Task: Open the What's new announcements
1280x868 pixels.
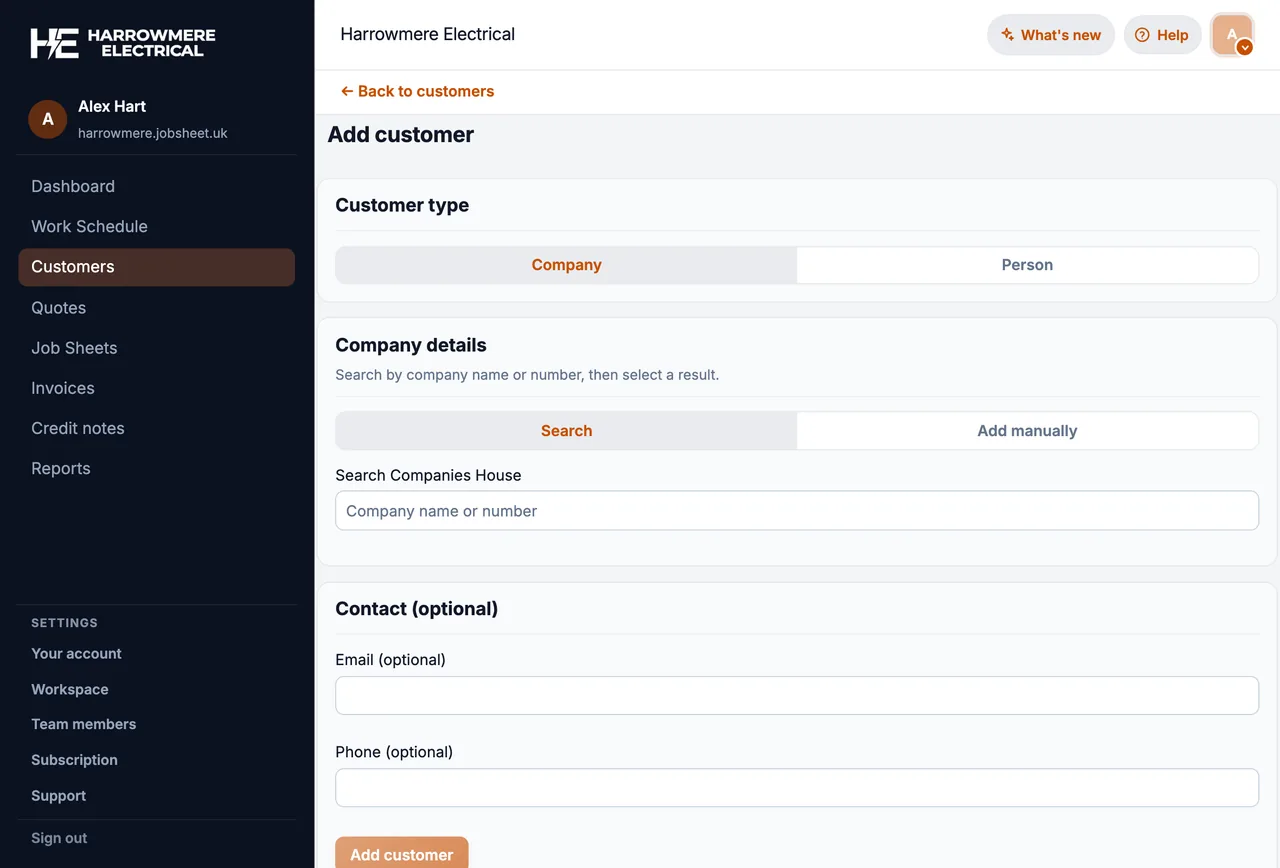Action: point(1051,35)
